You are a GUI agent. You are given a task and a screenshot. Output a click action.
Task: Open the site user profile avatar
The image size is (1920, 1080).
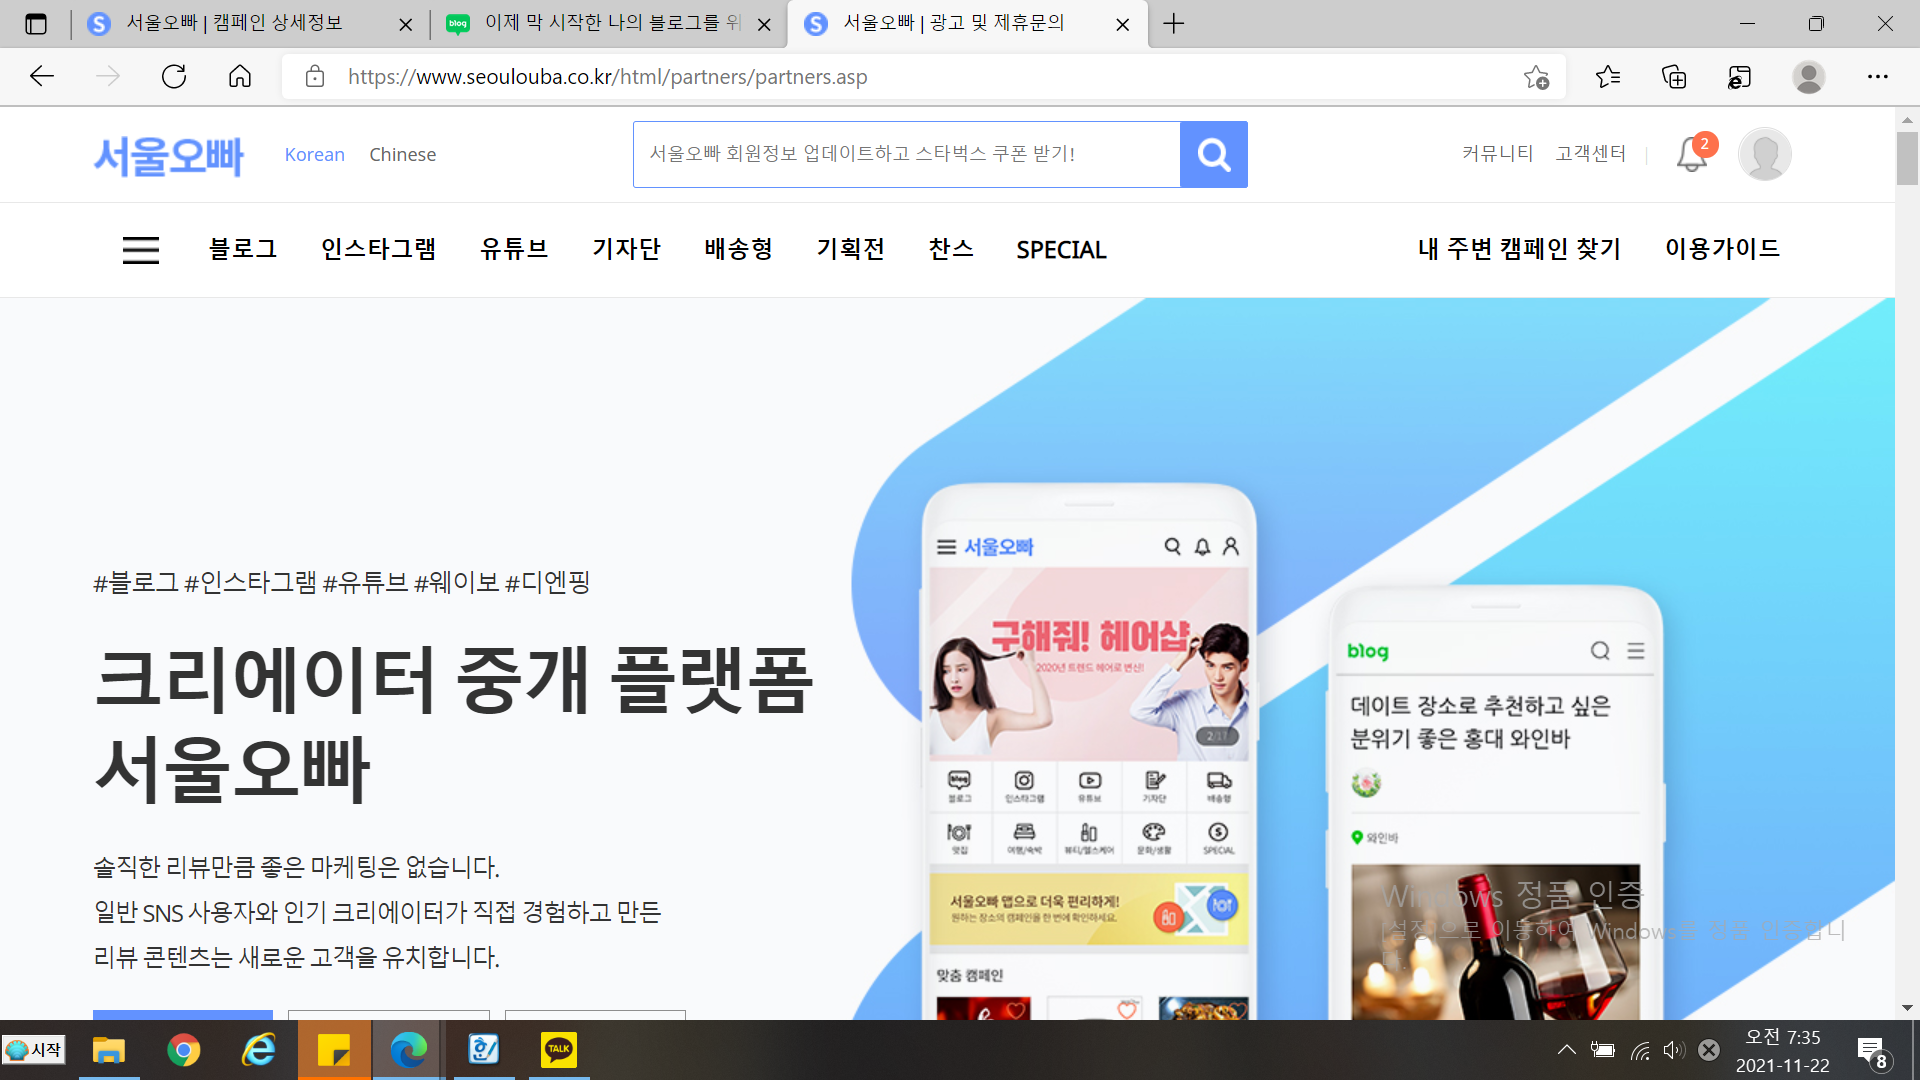[1765, 154]
